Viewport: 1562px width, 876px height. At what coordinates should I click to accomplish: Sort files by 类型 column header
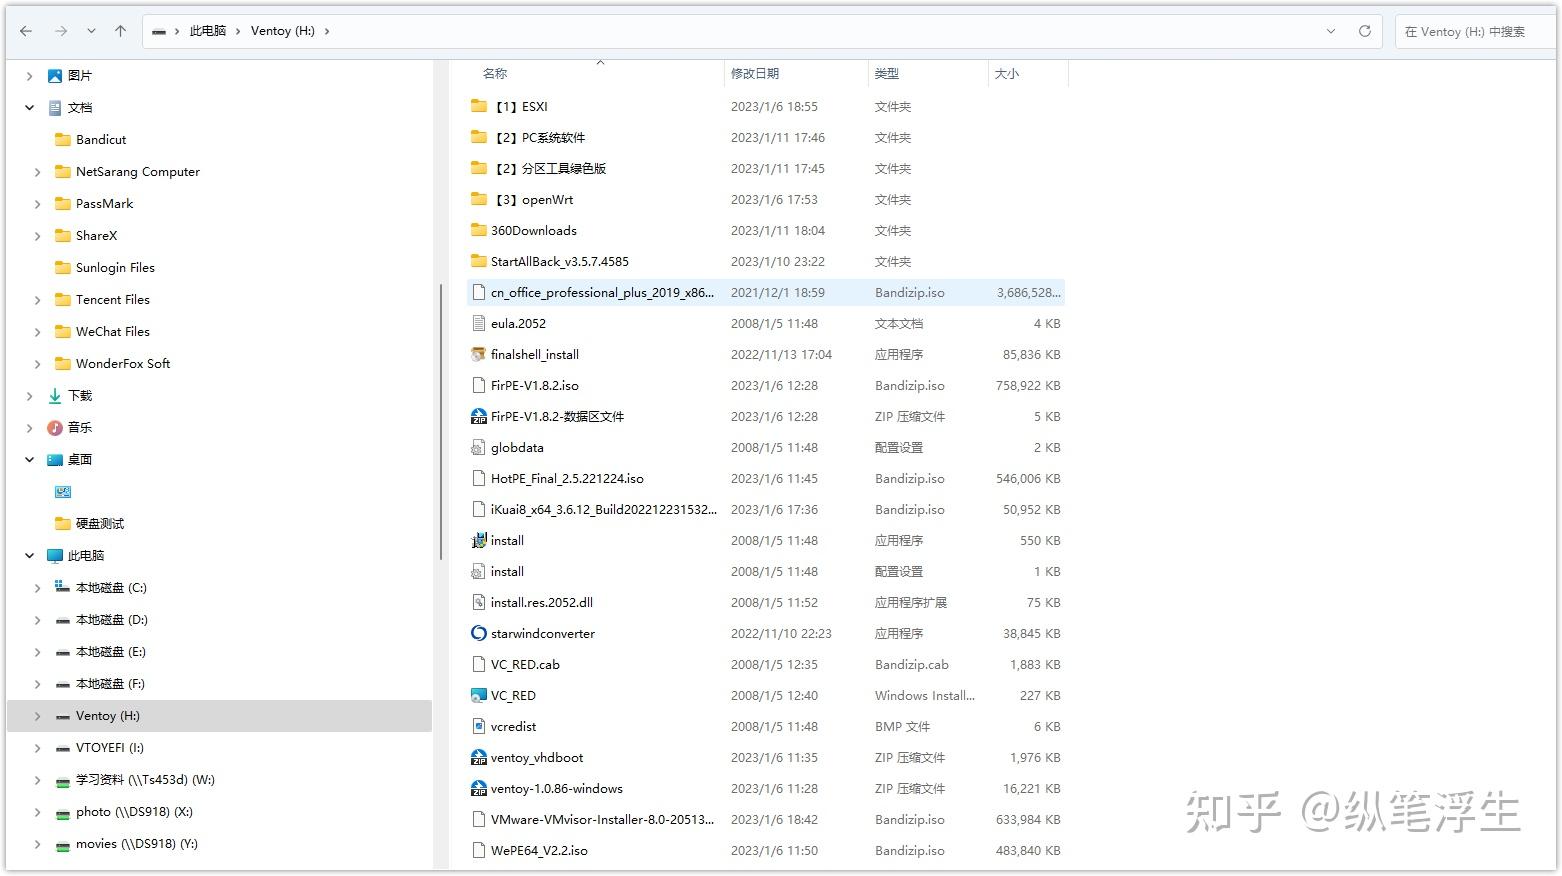click(887, 73)
